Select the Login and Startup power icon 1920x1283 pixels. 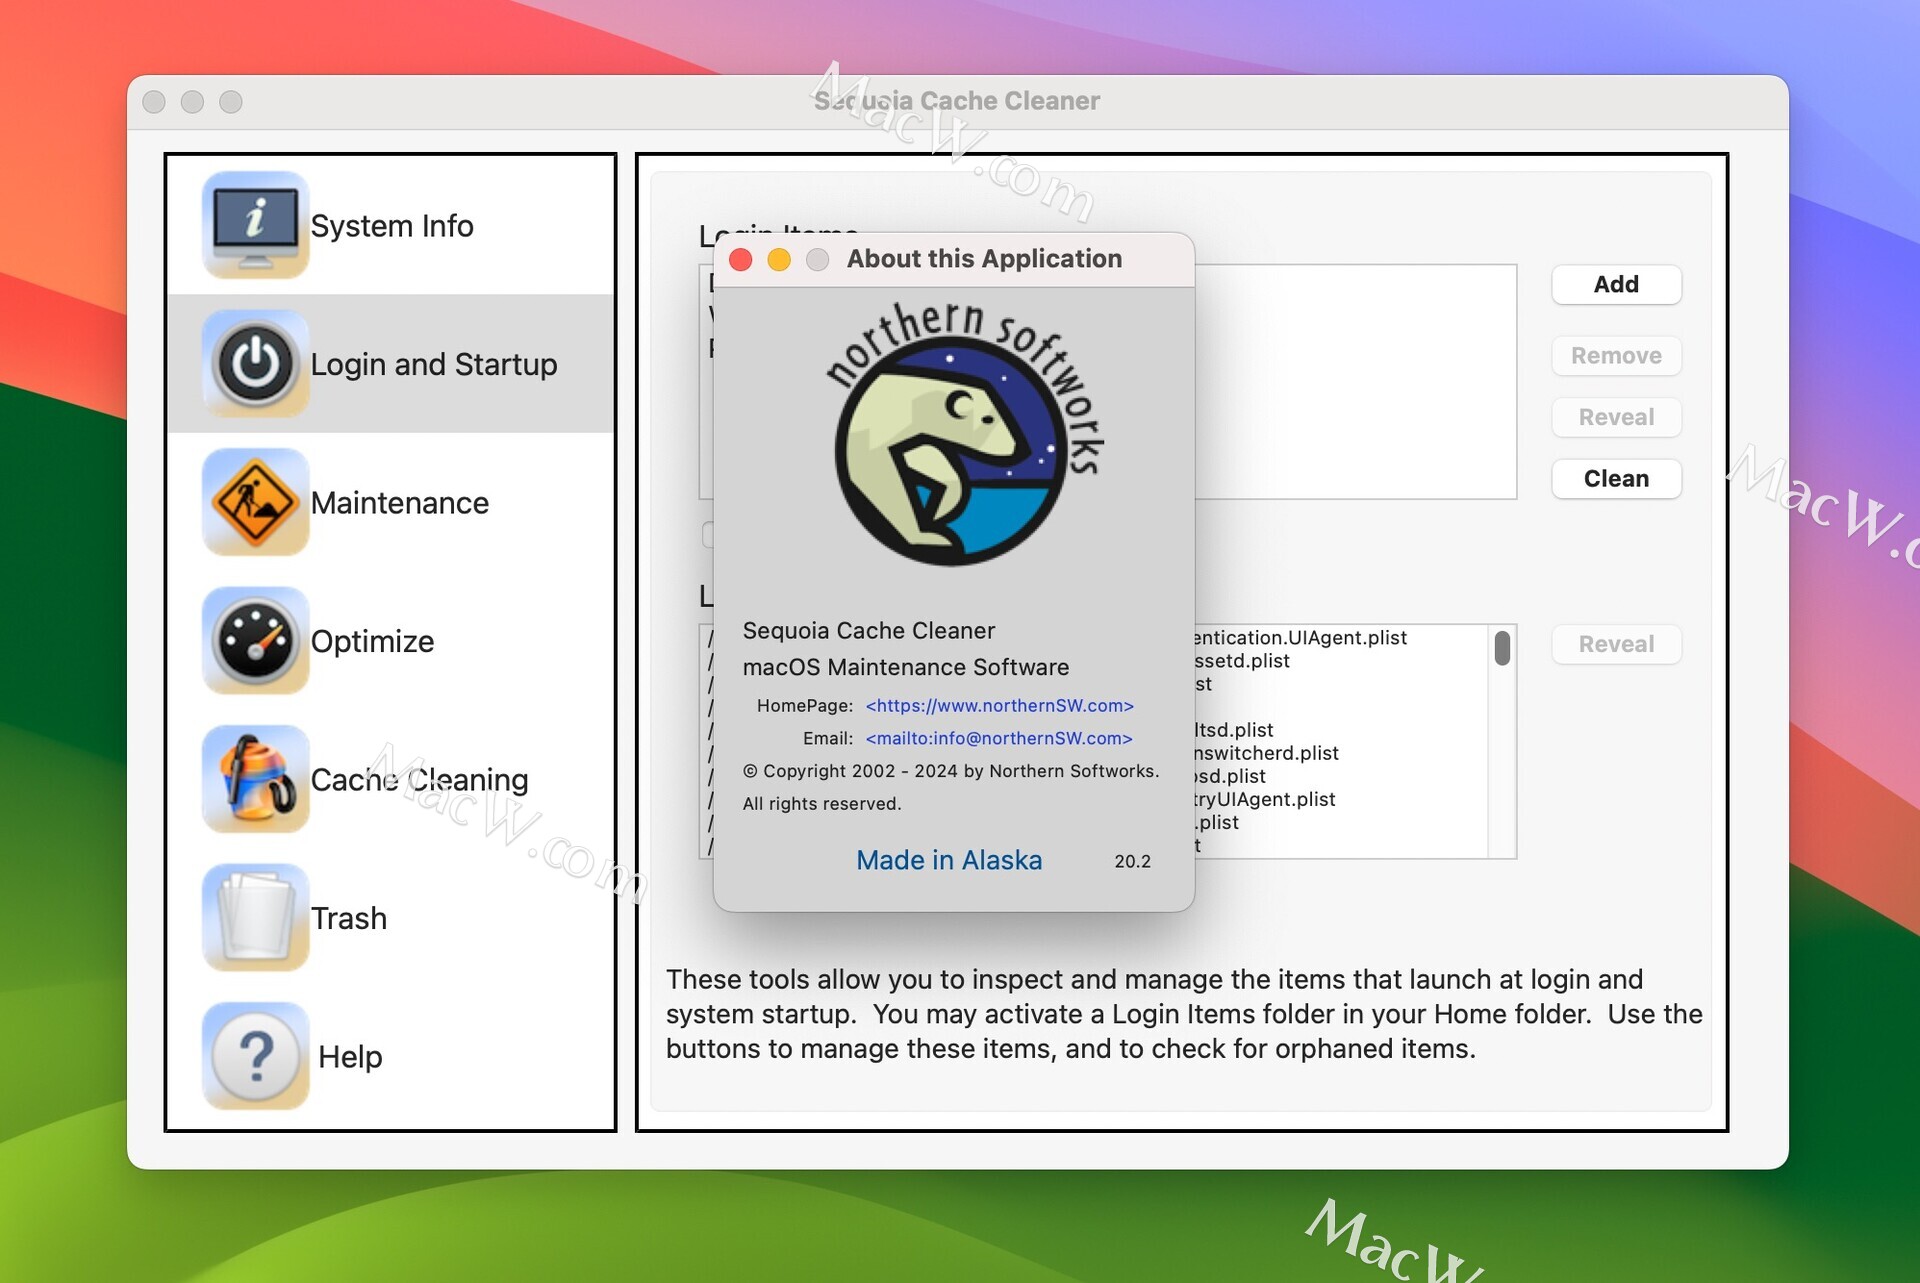coord(255,364)
